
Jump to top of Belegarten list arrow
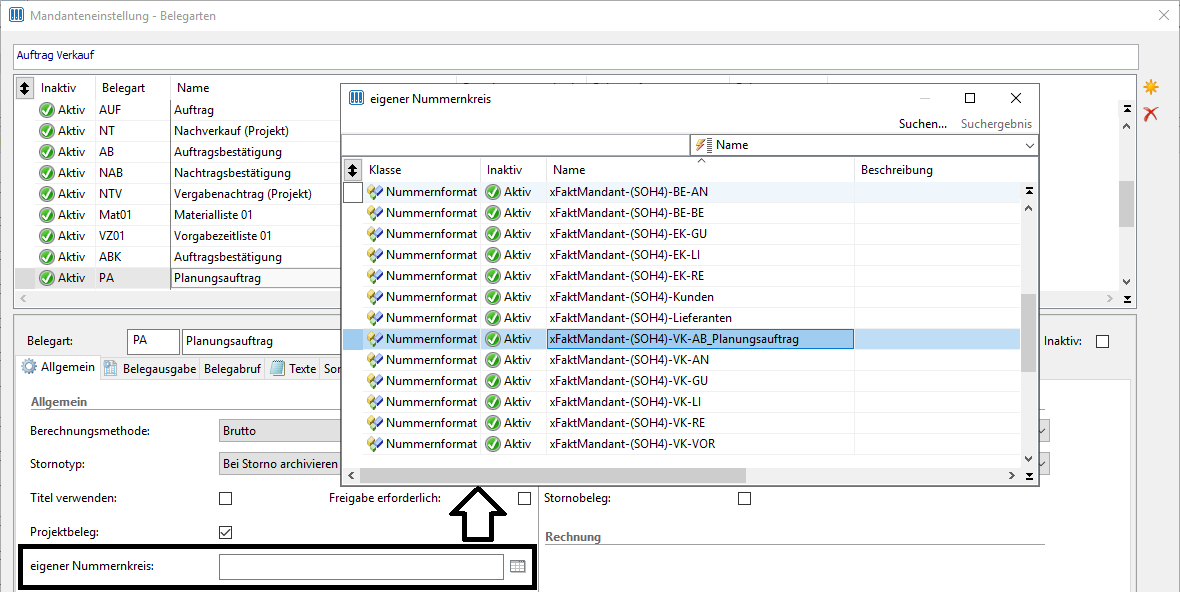[1127, 109]
